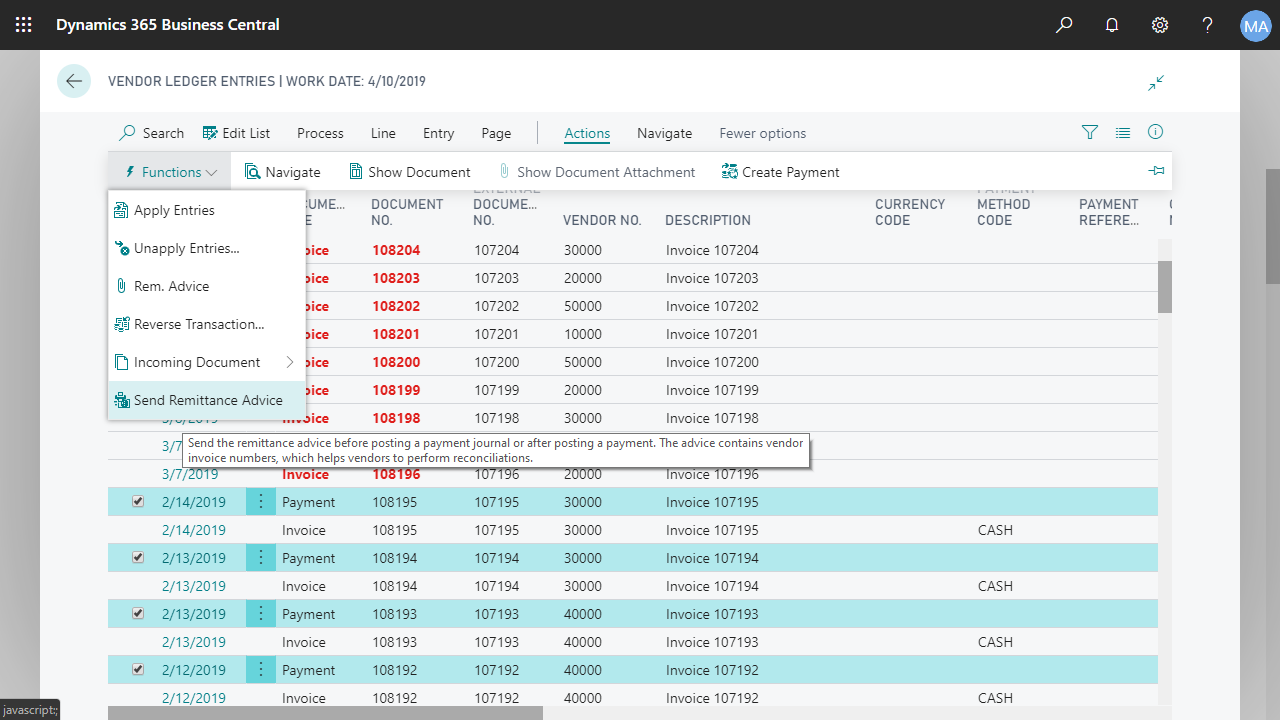
Task: Sort by the Vendor No. column header
Action: (x=602, y=220)
